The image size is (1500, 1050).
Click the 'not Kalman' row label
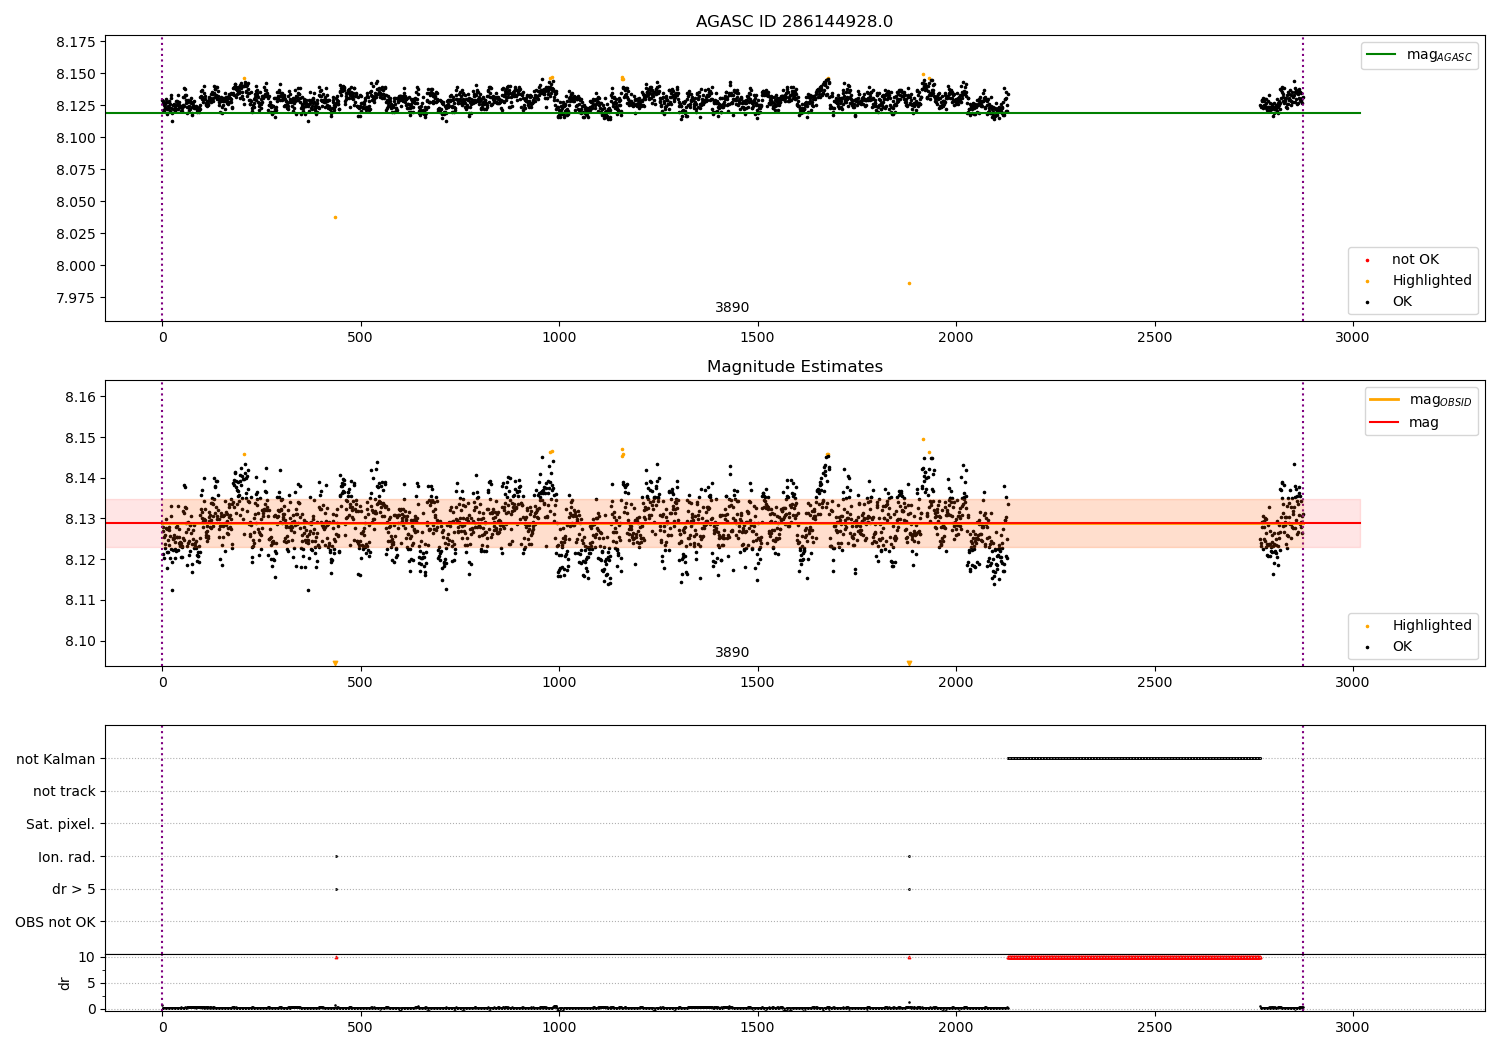56,759
